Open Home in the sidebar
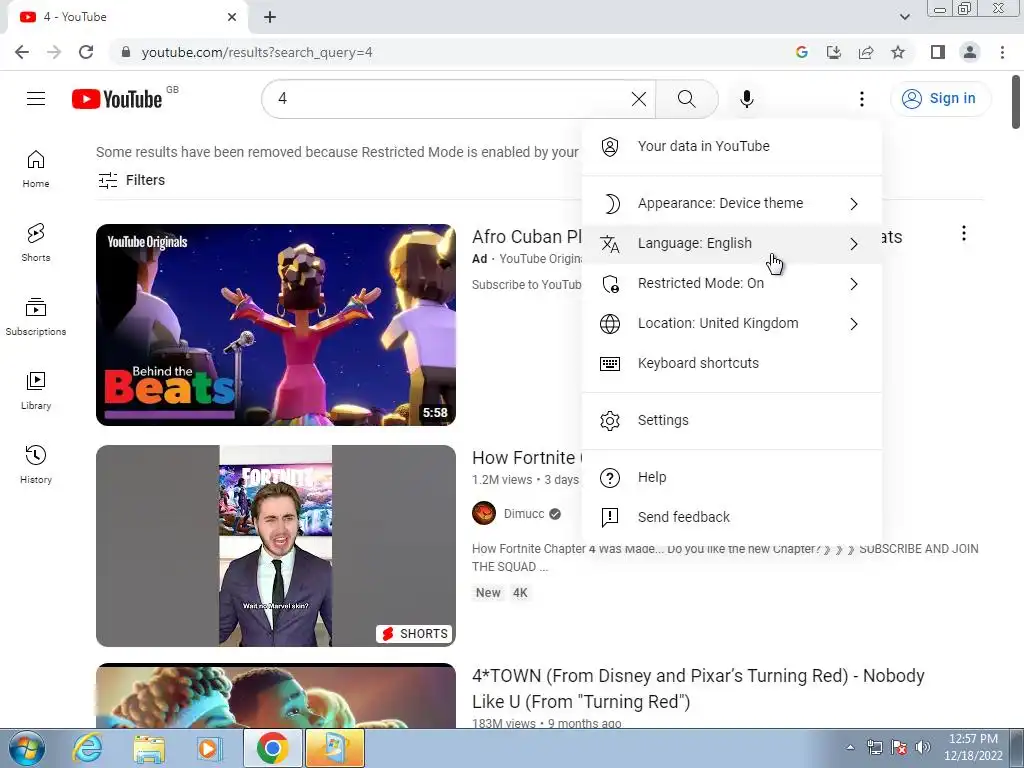 36,168
